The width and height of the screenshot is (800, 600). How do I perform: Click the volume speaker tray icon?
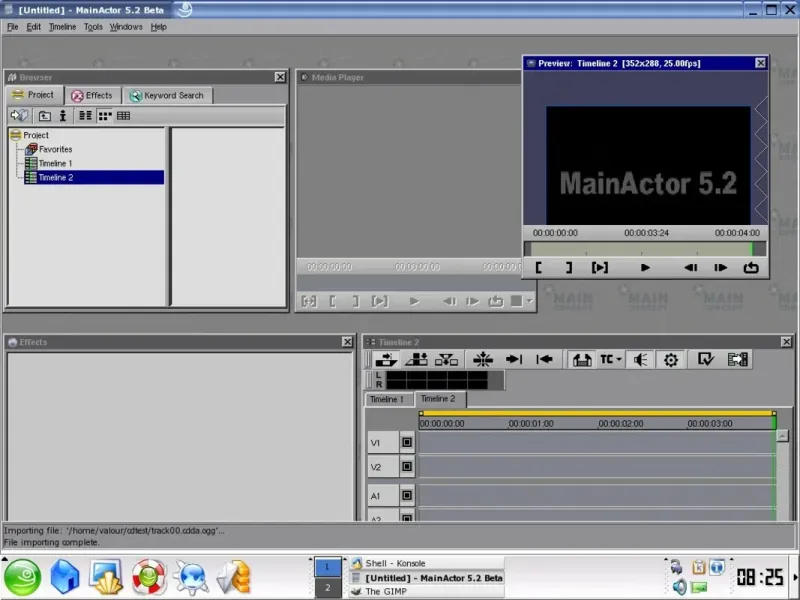pyautogui.click(x=679, y=587)
